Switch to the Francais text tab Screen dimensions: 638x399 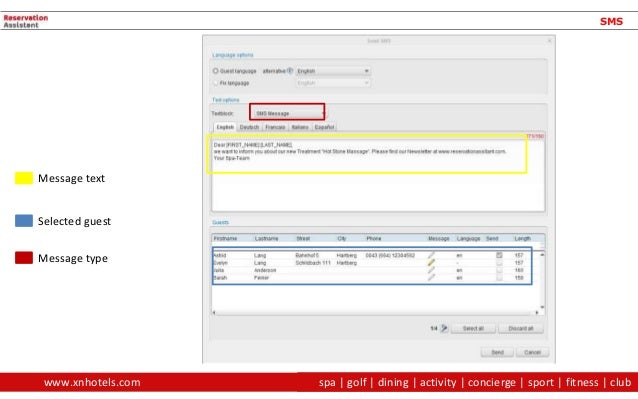coord(275,127)
